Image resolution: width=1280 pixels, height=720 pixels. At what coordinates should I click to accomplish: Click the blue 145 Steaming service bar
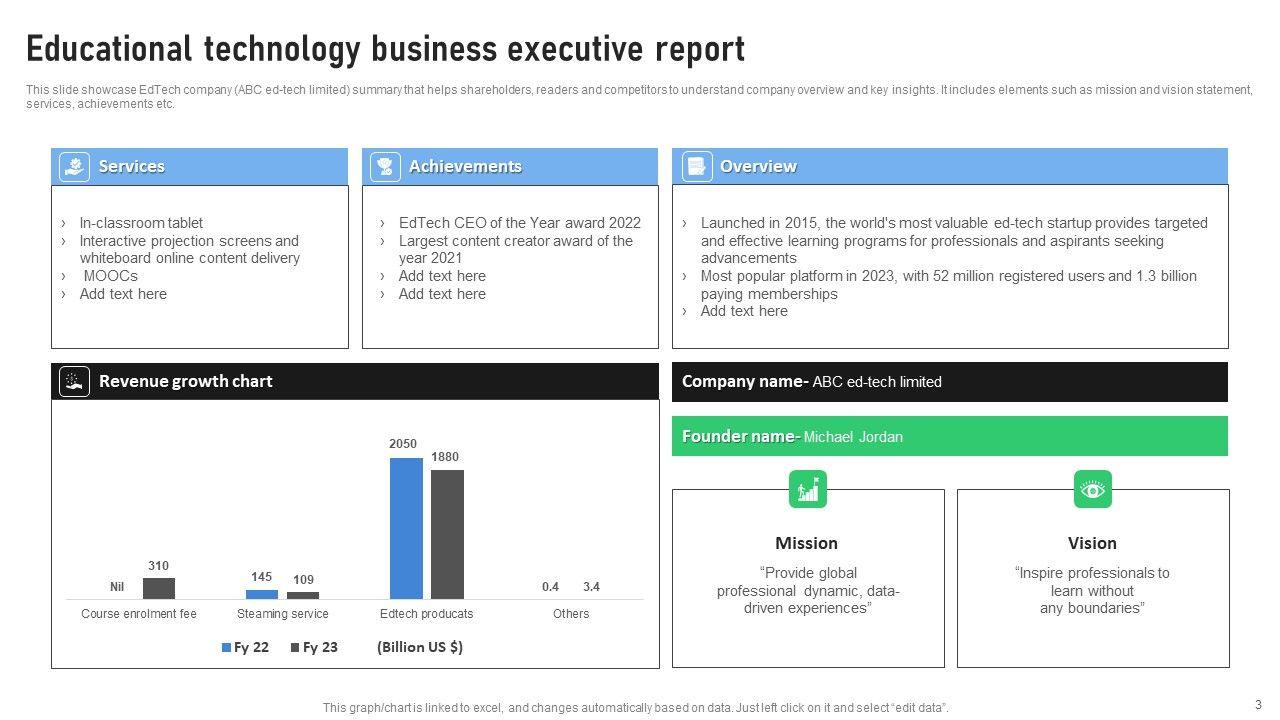pyautogui.click(x=262, y=594)
